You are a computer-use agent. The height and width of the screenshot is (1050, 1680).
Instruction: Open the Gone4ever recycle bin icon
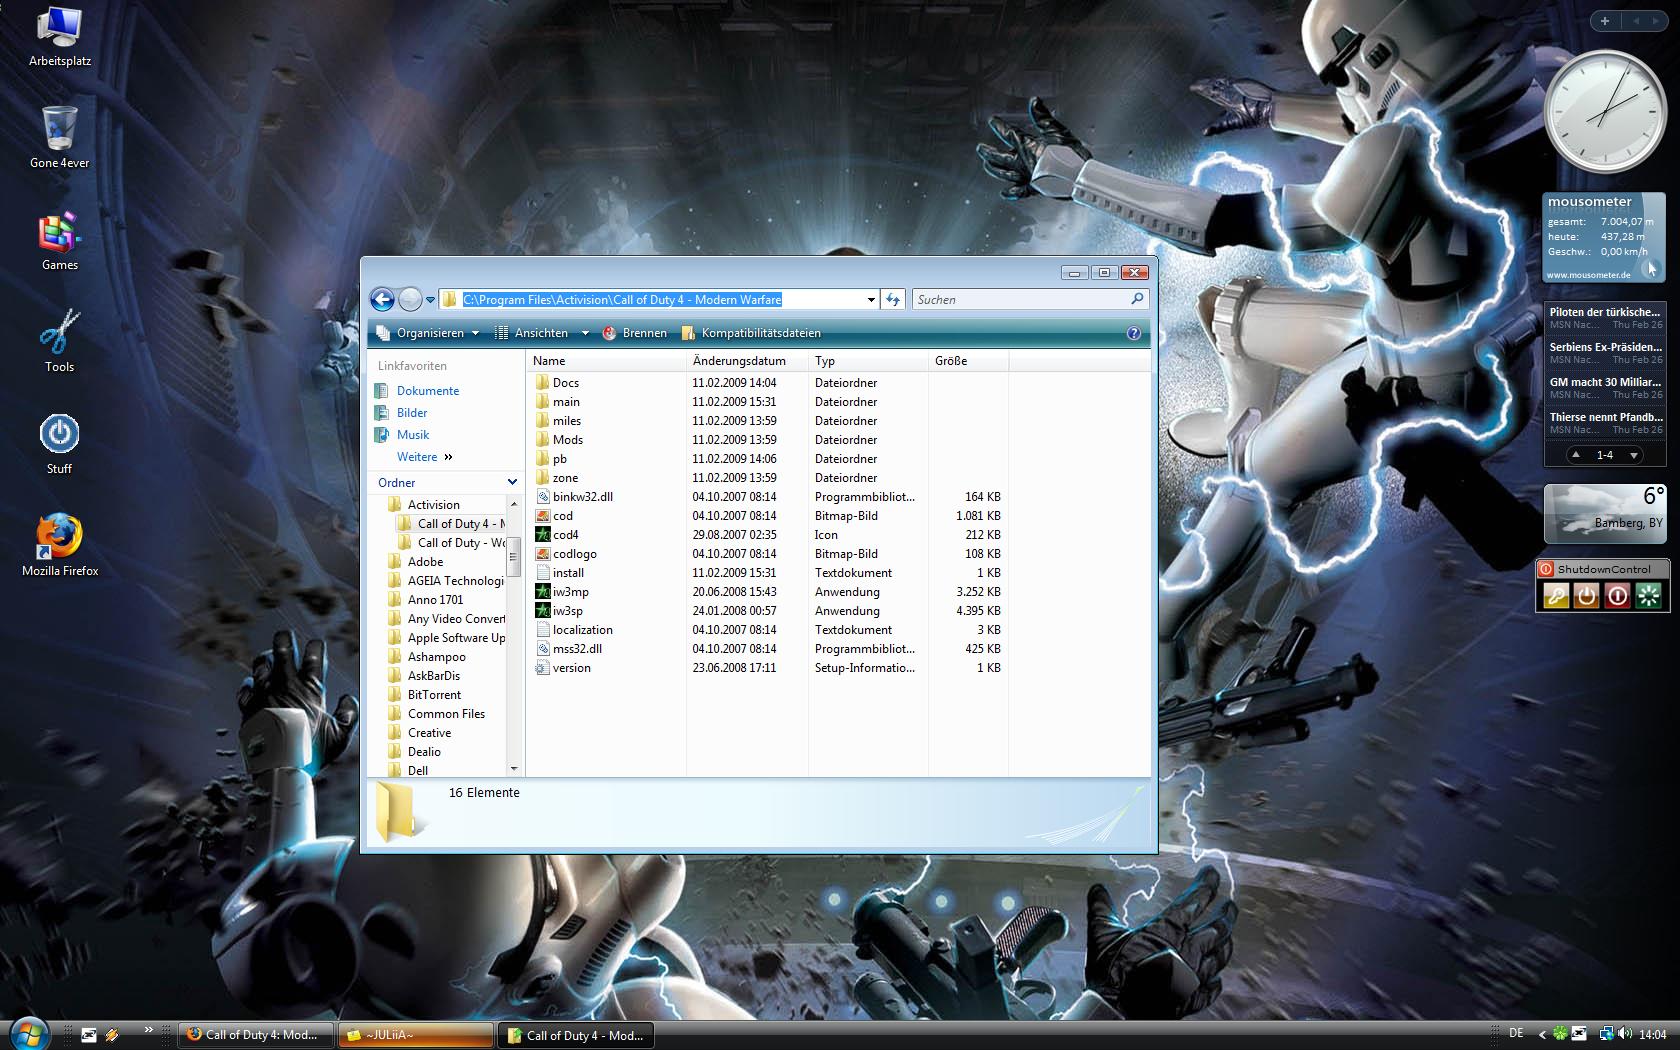pos(60,137)
